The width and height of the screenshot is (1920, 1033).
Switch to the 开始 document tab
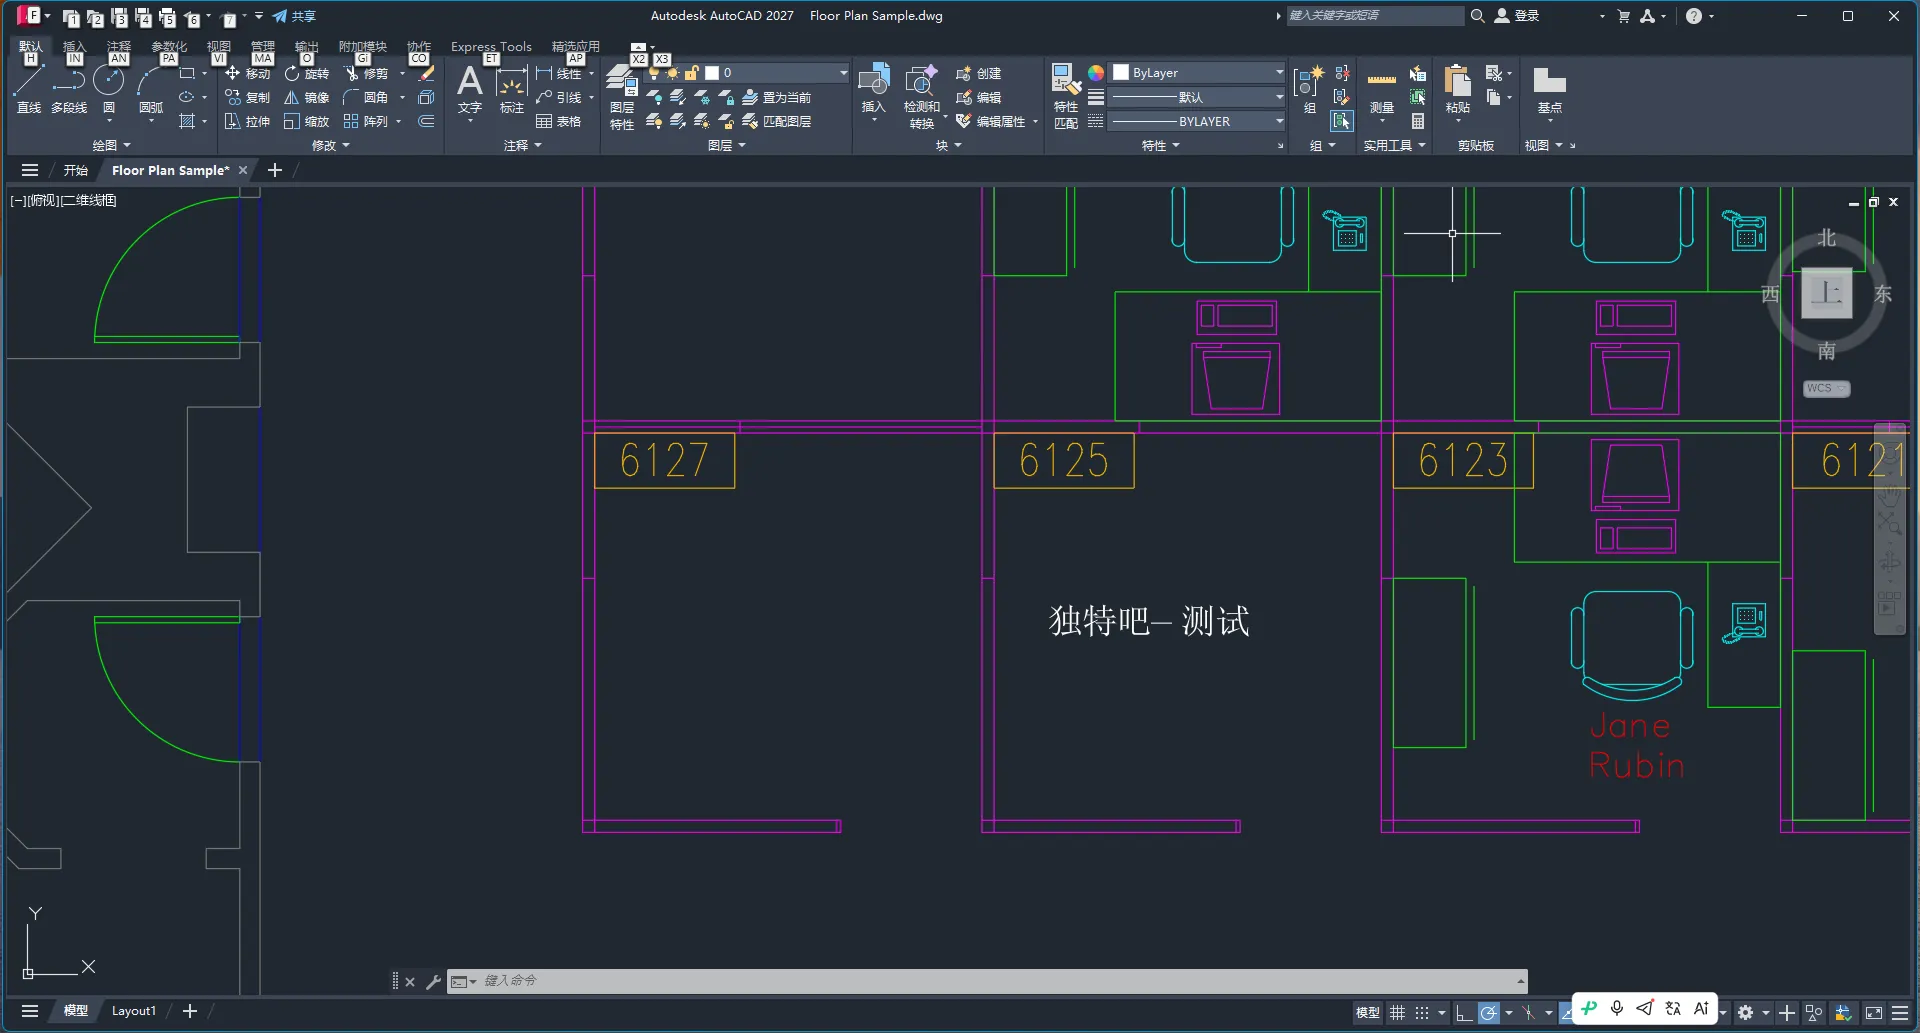(76, 170)
